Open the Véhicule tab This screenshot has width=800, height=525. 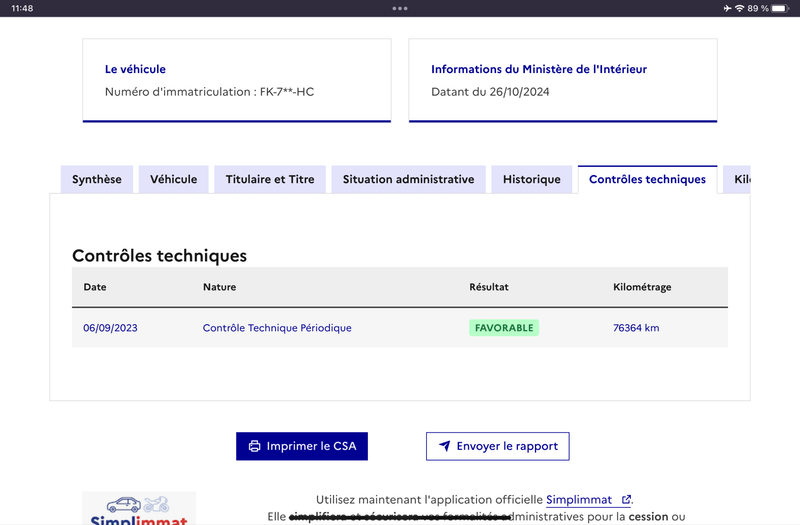tap(173, 180)
